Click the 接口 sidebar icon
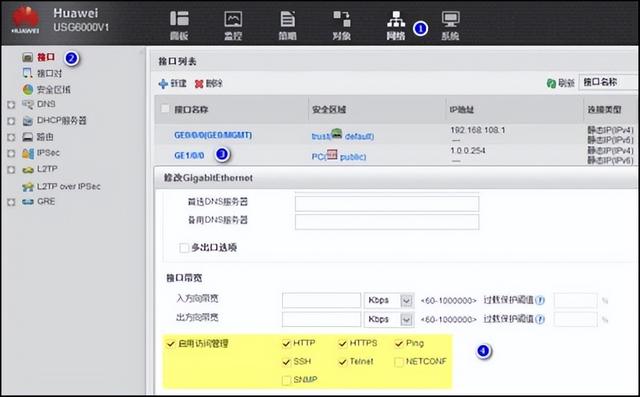 27,57
